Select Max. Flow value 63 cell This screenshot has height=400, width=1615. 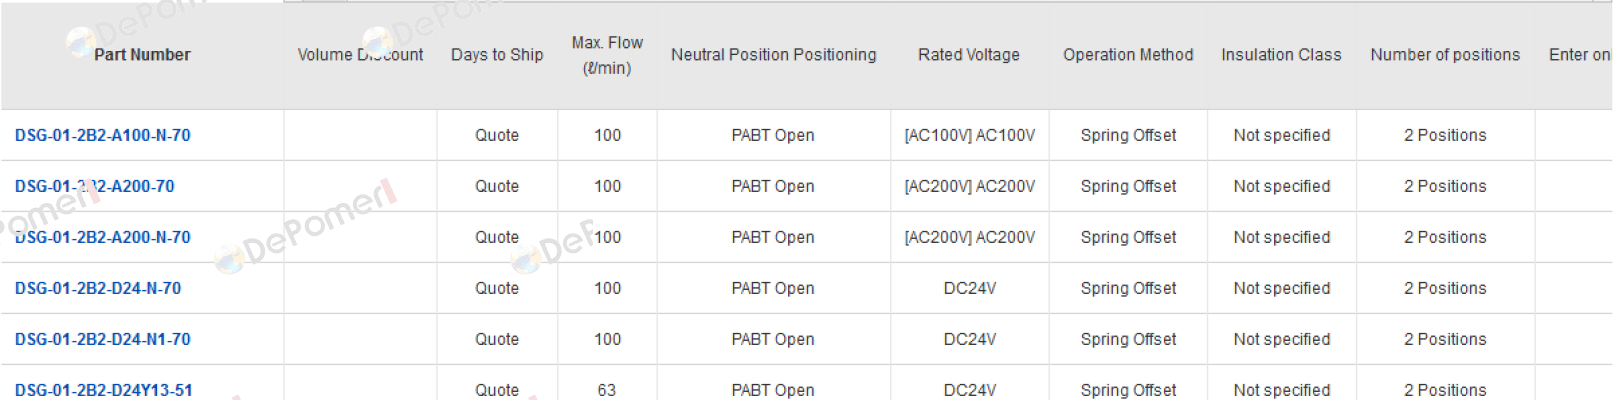click(x=607, y=390)
